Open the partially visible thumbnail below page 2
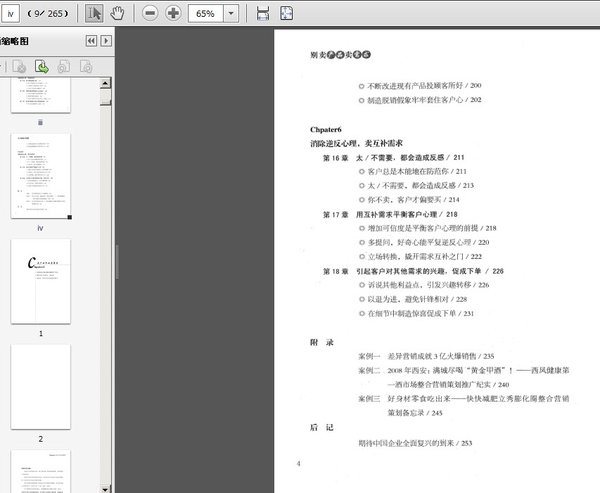 pos(41,472)
